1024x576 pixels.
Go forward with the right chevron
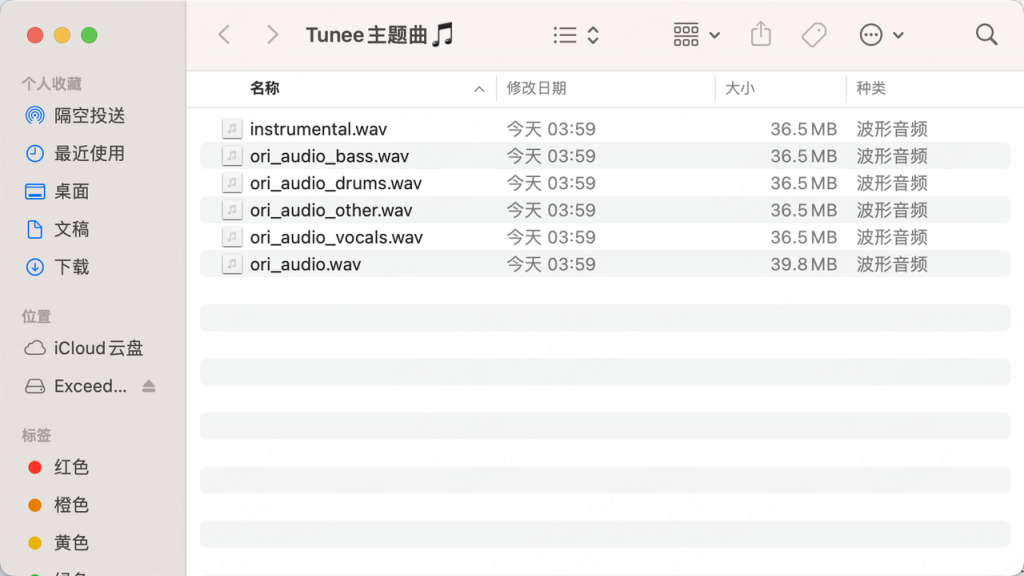click(x=272, y=35)
